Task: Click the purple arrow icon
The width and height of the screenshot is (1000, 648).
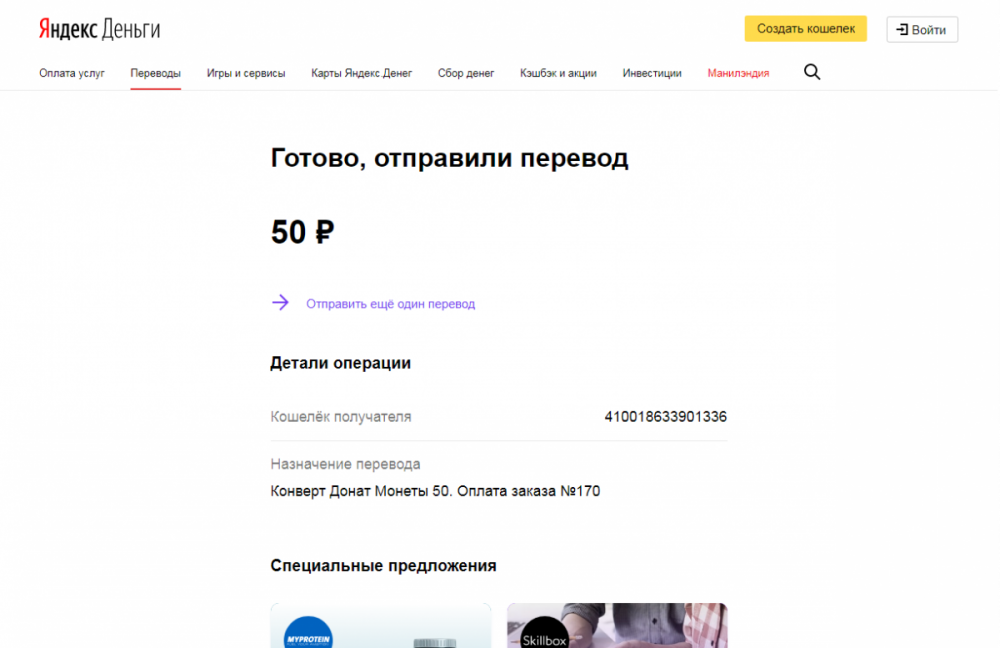Action: pyautogui.click(x=281, y=302)
